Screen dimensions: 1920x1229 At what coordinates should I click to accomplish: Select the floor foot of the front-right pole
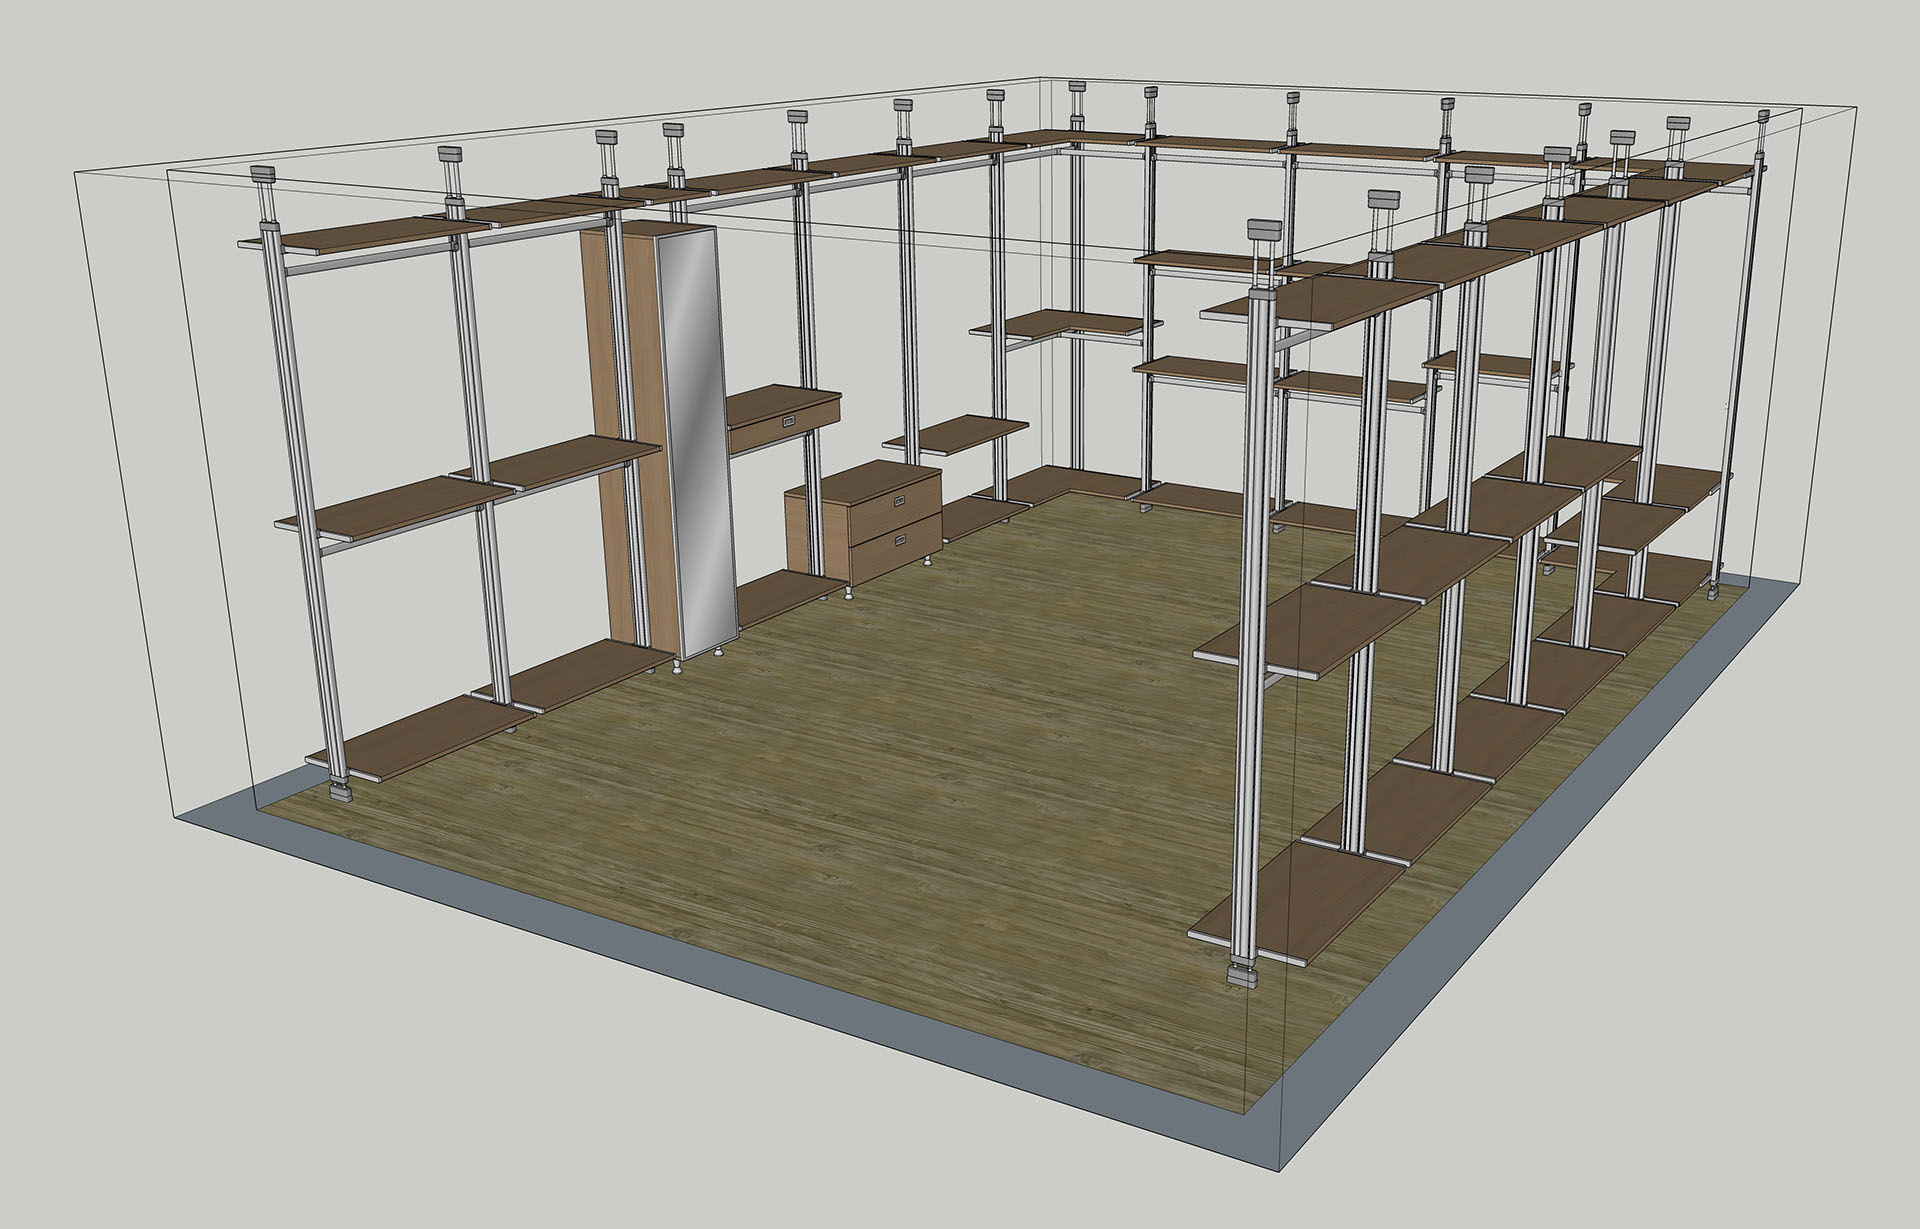coord(1240,975)
